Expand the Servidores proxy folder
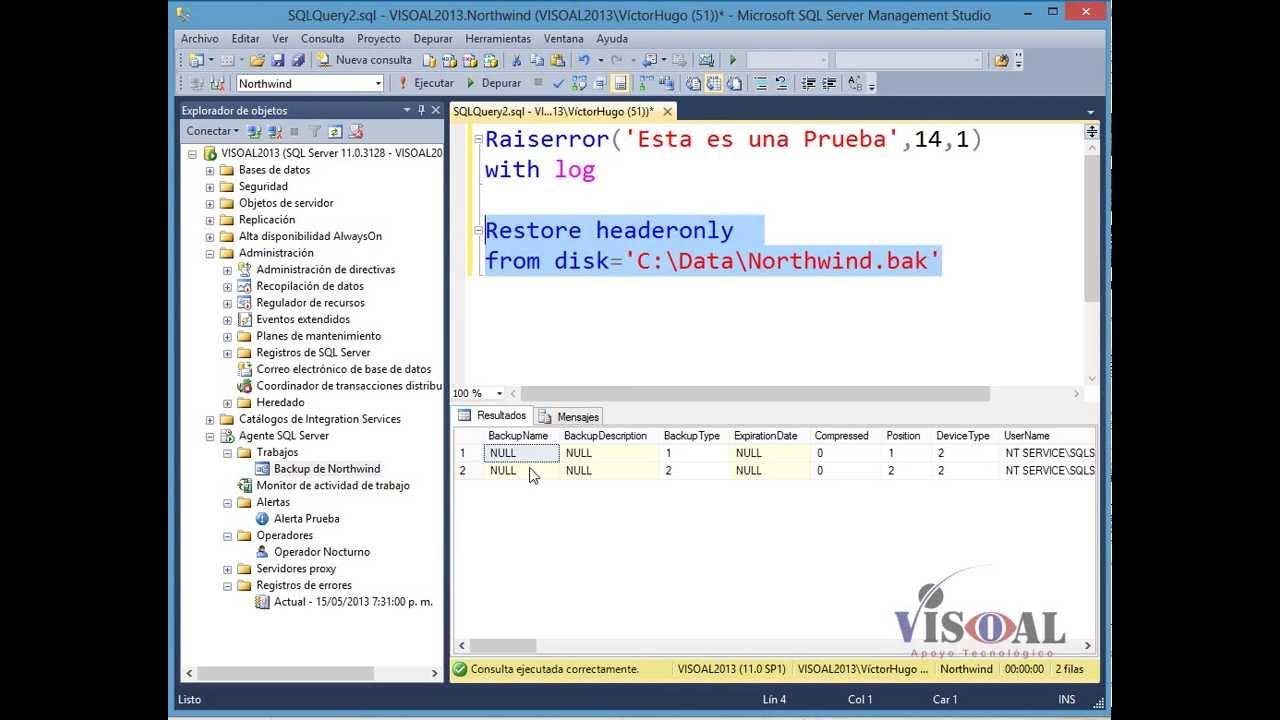Viewport: 1280px width, 720px height. click(x=228, y=569)
